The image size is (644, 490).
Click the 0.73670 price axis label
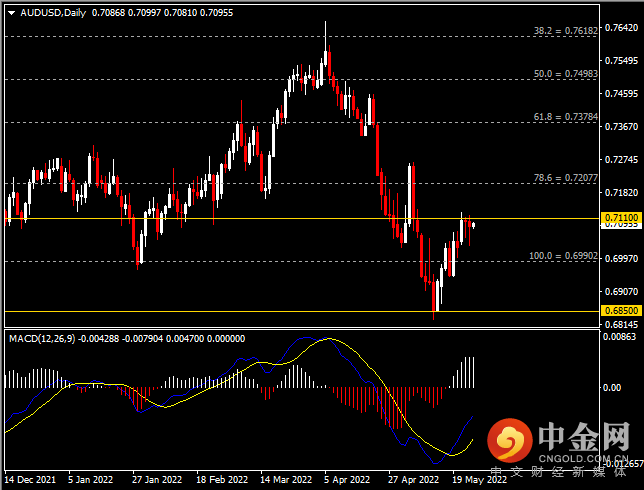621,127
